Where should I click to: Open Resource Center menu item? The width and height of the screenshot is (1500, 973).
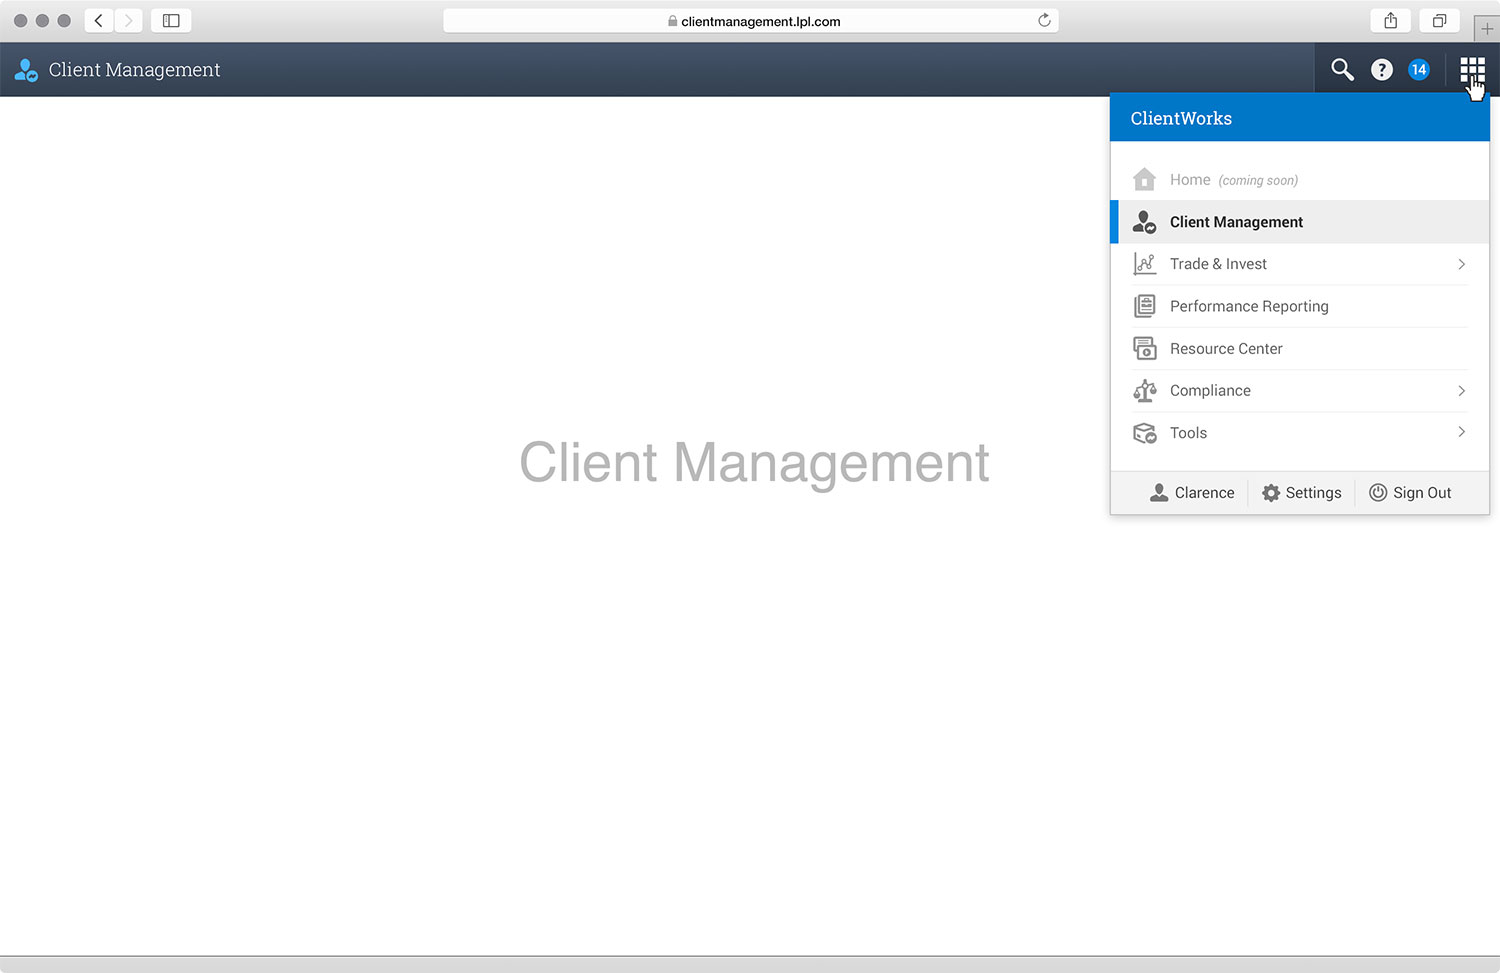click(1226, 349)
